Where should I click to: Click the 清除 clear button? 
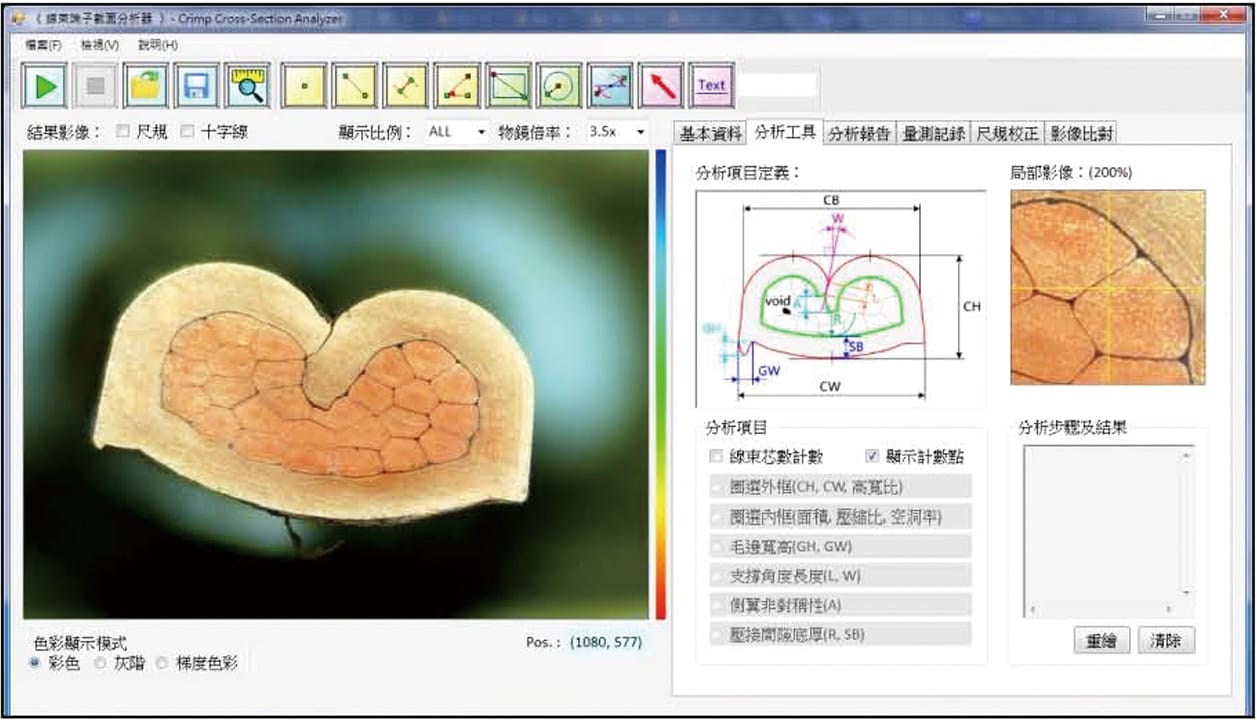click(x=1166, y=641)
